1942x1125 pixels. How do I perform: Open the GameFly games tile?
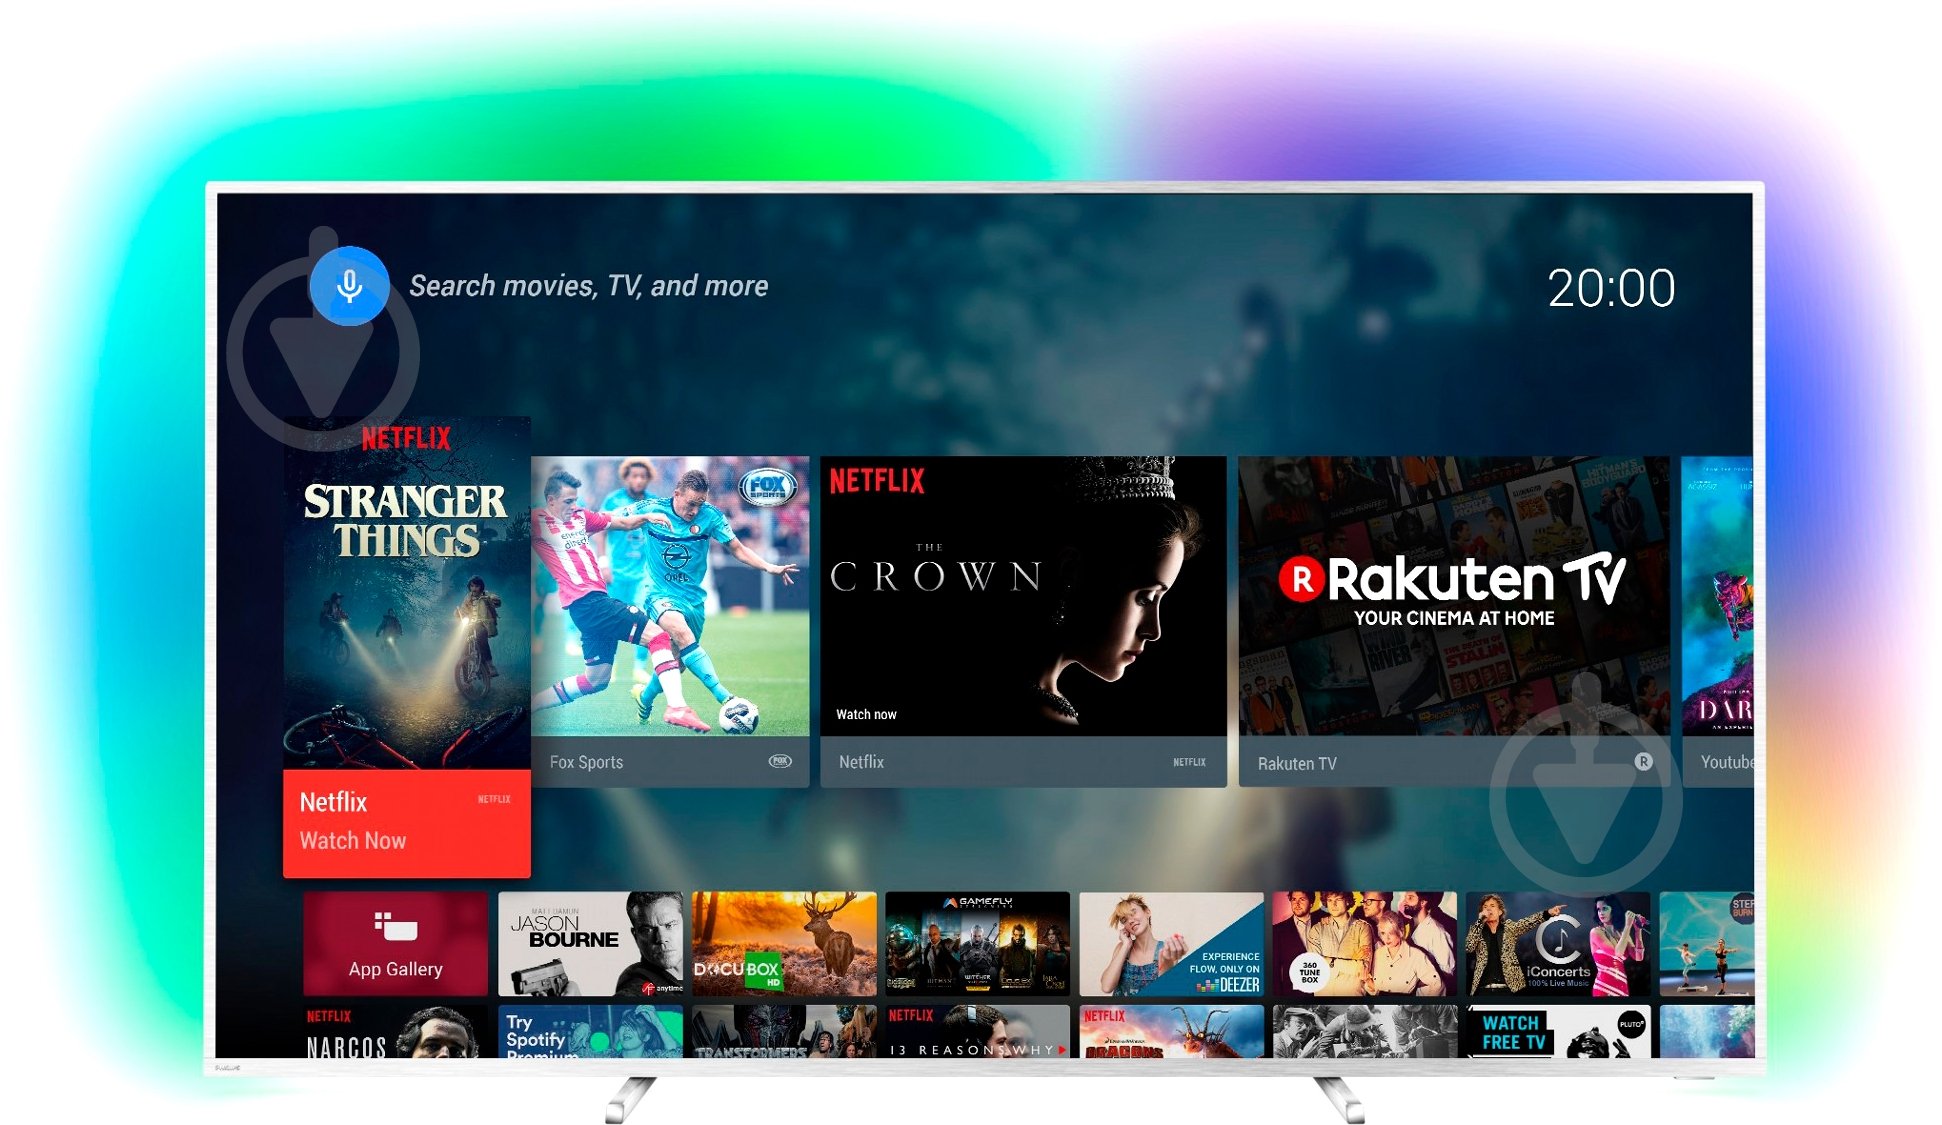point(977,943)
